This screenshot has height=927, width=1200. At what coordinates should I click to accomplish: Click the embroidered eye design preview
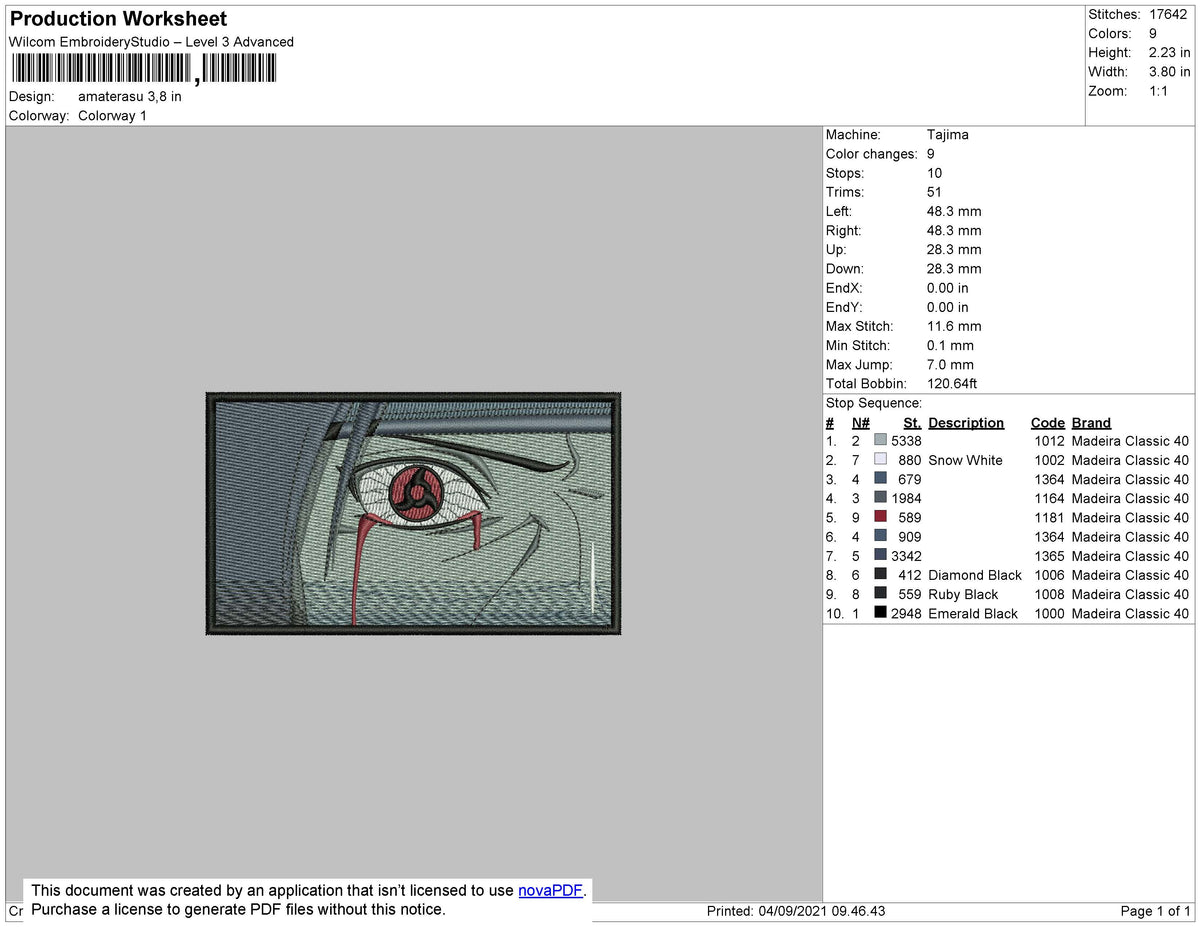pos(414,514)
